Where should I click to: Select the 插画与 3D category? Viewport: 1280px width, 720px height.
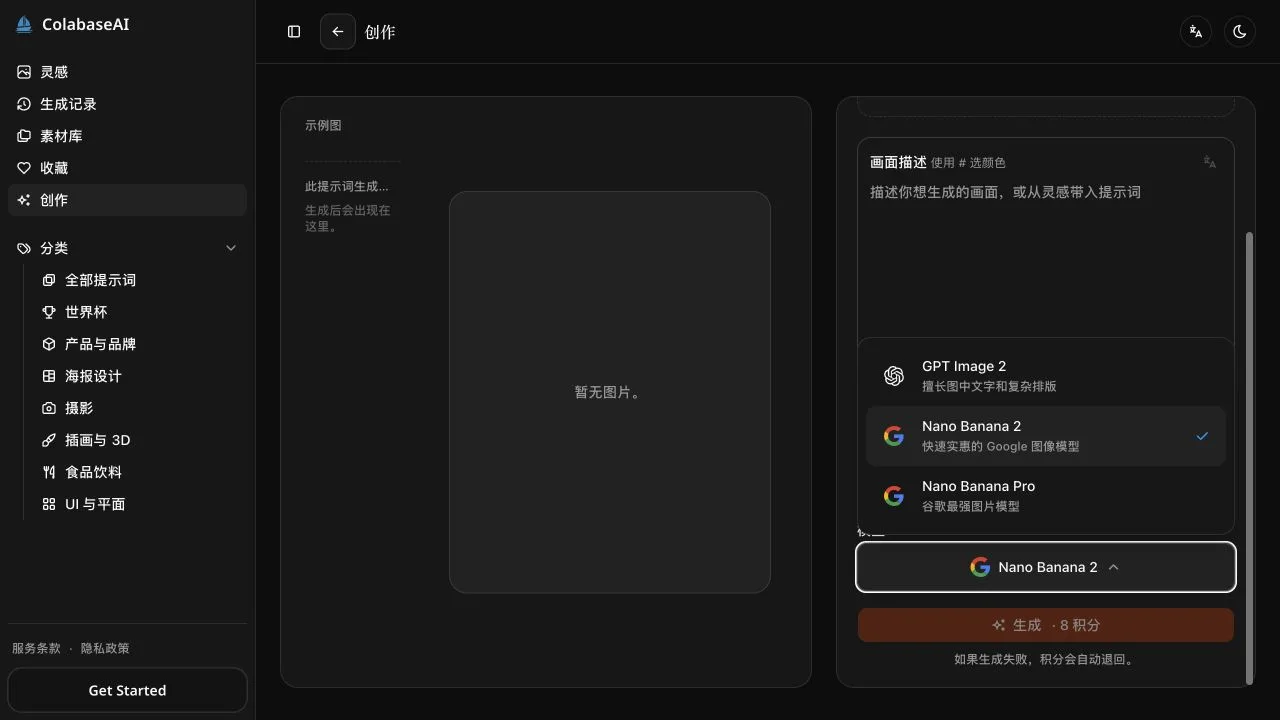click(140, 440)
